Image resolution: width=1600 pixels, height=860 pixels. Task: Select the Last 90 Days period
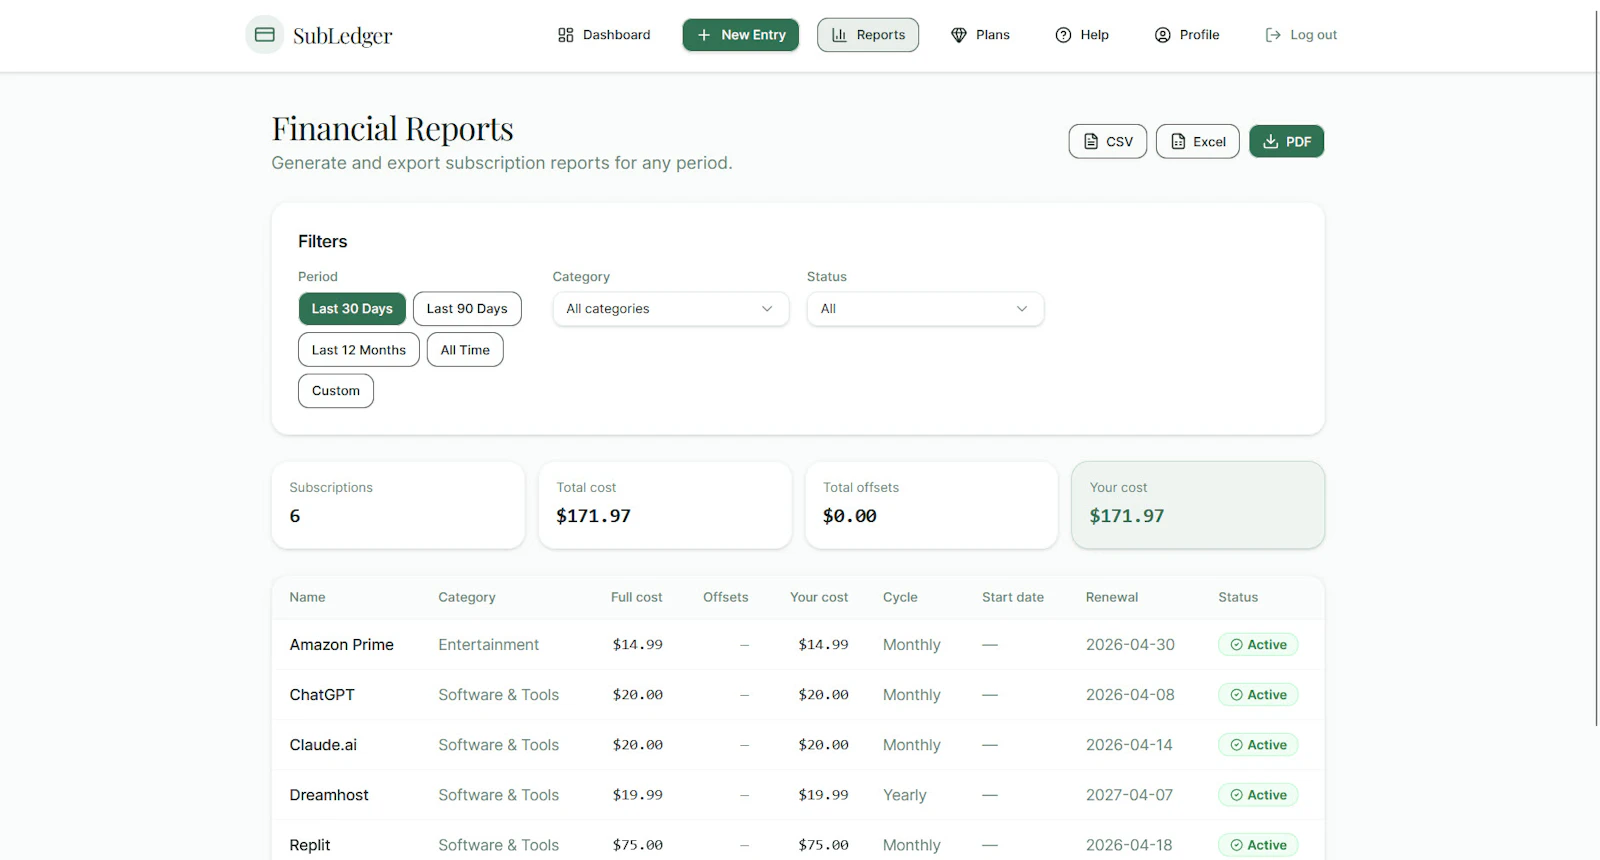(x=467, y=309)
